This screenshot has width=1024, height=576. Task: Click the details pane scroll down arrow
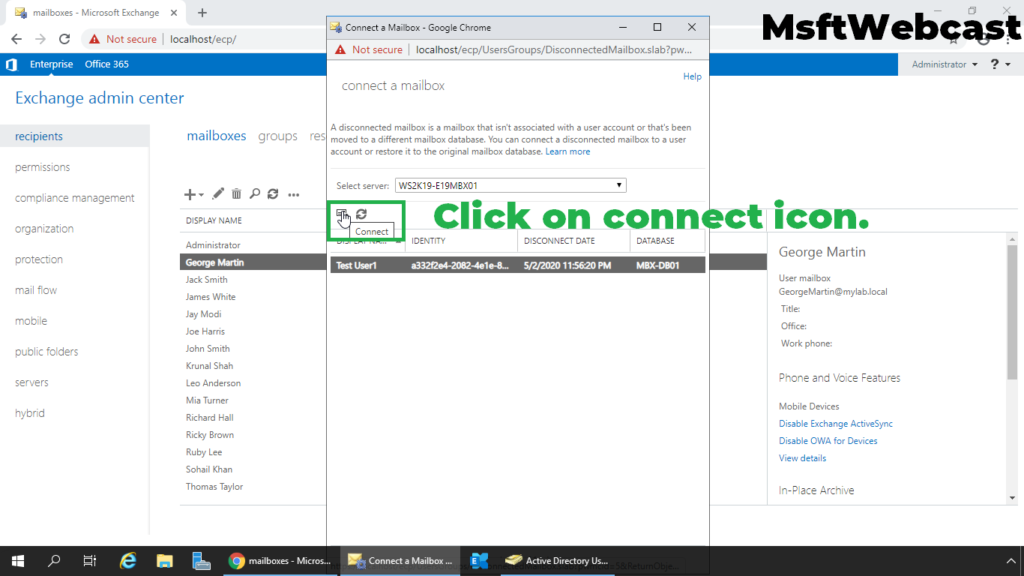1012,498
